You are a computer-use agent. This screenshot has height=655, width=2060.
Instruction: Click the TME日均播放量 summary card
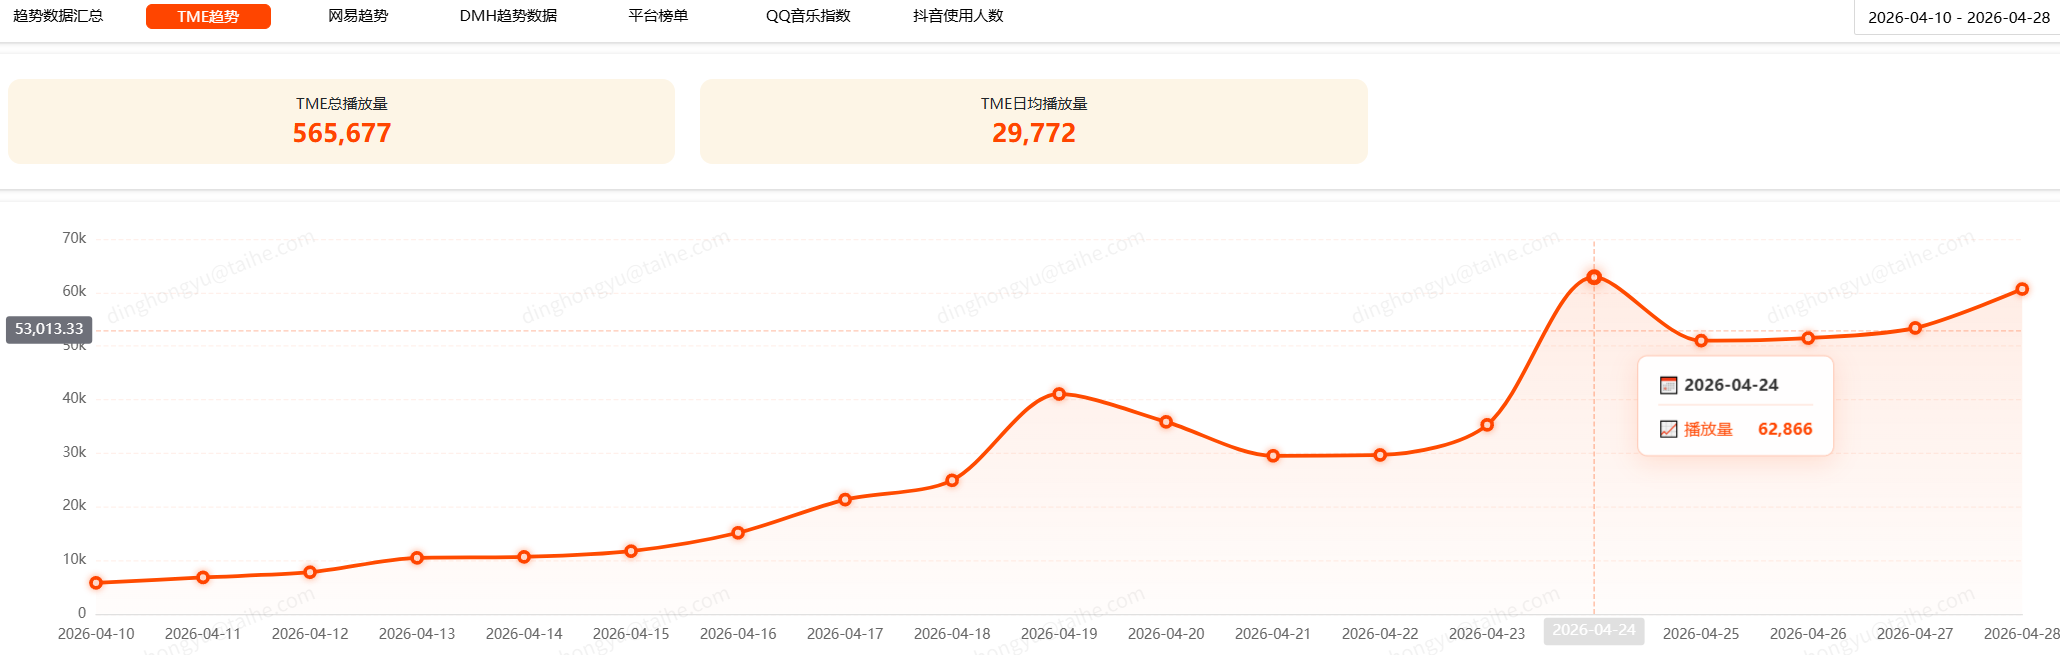1033,121
